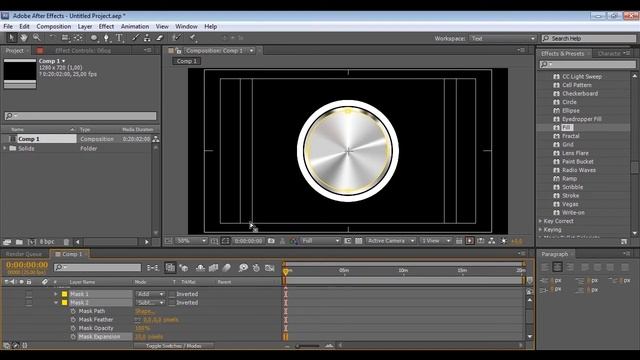Image resolution: width=640 pixels, height=360 pixels.
Task: Open the Layer menu
Action: 85,27
